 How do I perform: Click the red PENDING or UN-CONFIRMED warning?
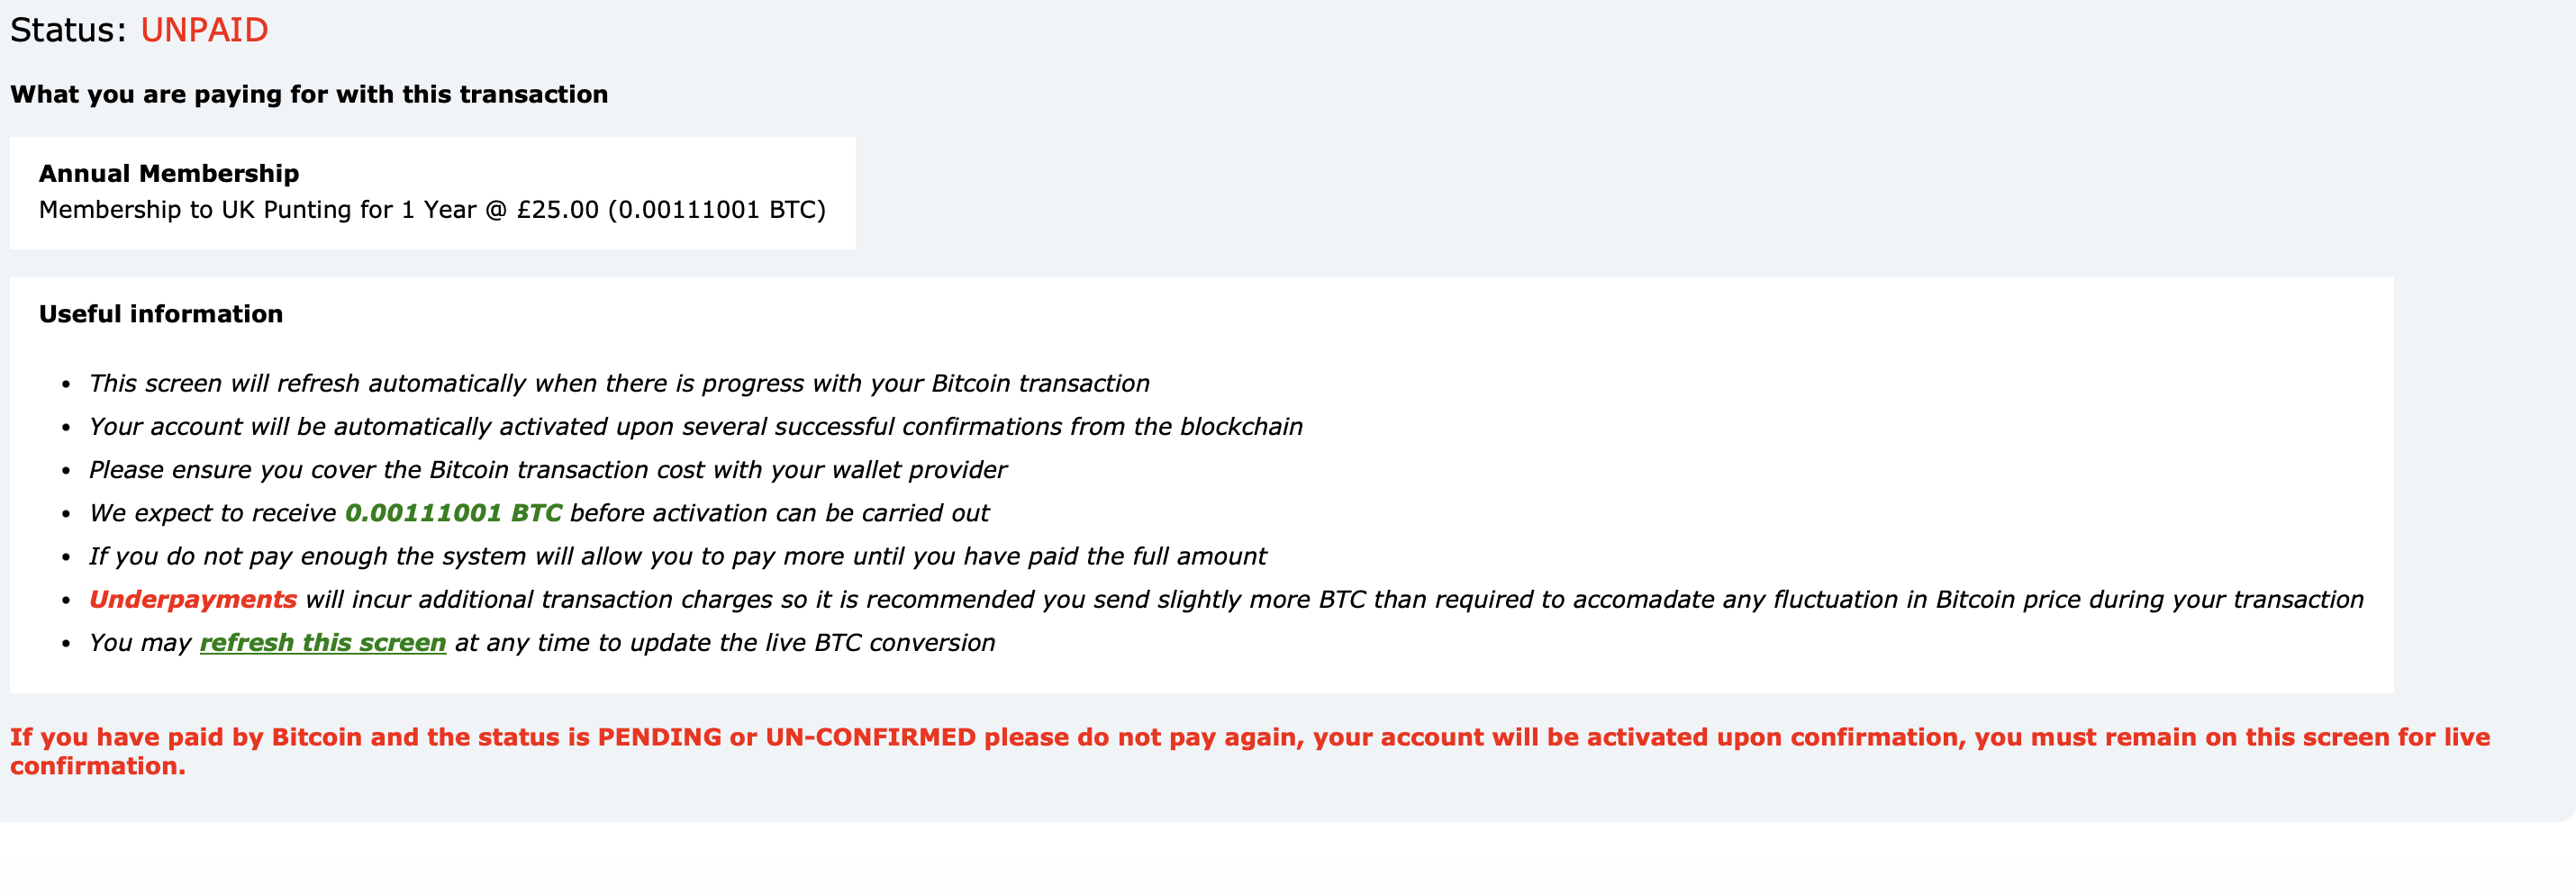[x=1250, y=737]
